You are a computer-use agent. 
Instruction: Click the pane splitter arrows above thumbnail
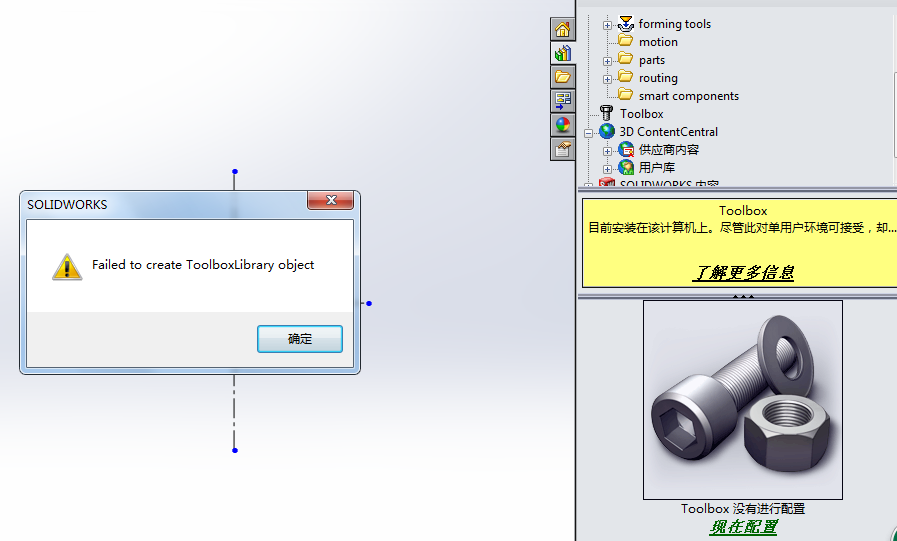pos(743,297)
